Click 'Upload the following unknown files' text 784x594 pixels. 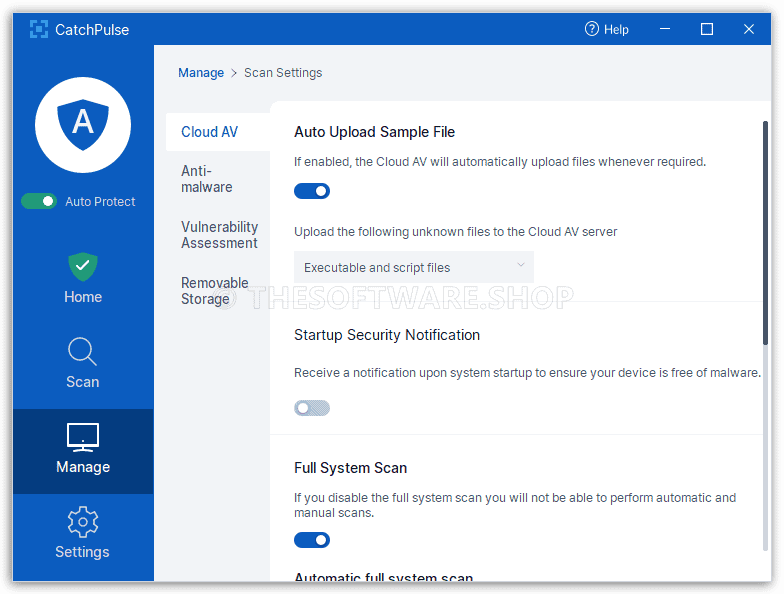click(x=456, y=232)
